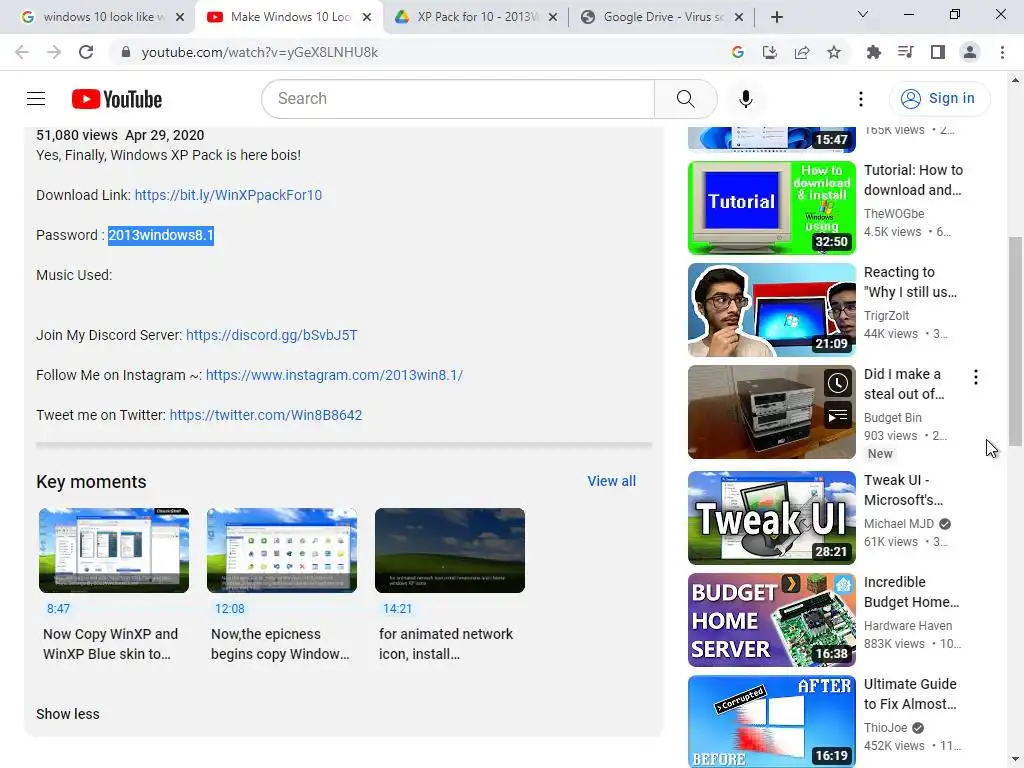This screenshot has width=1024, height=768.
Task: Open the 8:47 key moment thumbnail
Action: (x=114, y=551)
